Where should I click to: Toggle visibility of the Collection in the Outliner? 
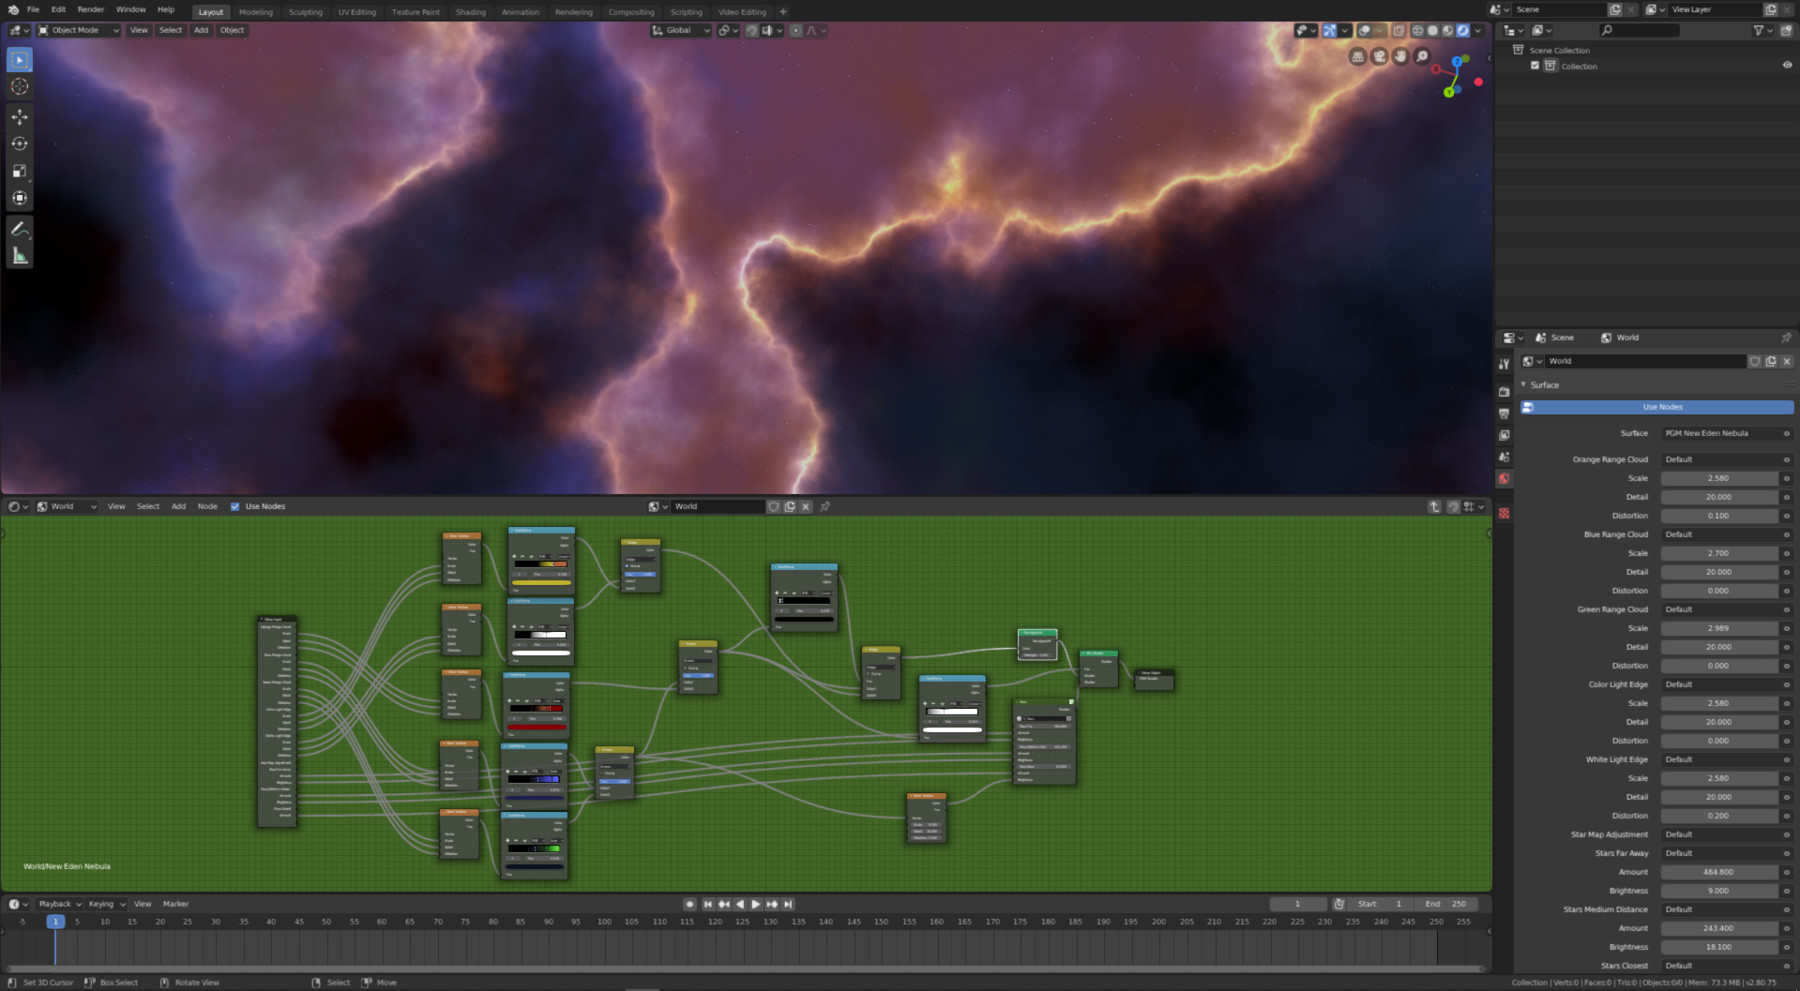point(1789,66)
